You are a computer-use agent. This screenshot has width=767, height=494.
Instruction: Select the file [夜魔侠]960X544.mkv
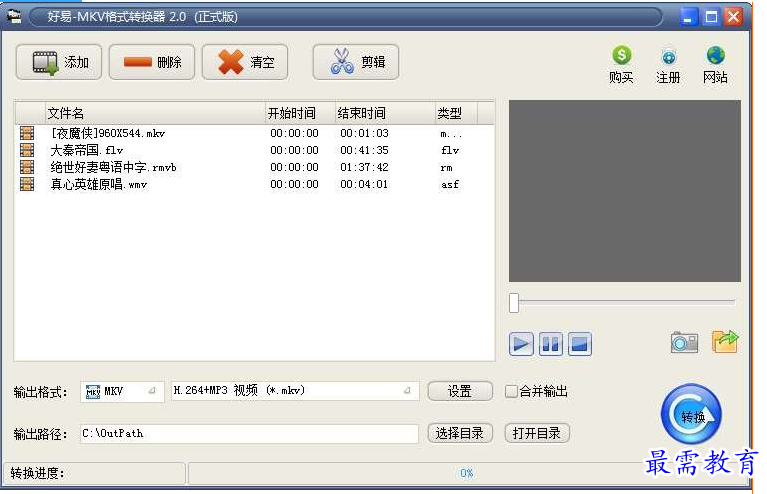pyautogui.click(x=108, y=133)
